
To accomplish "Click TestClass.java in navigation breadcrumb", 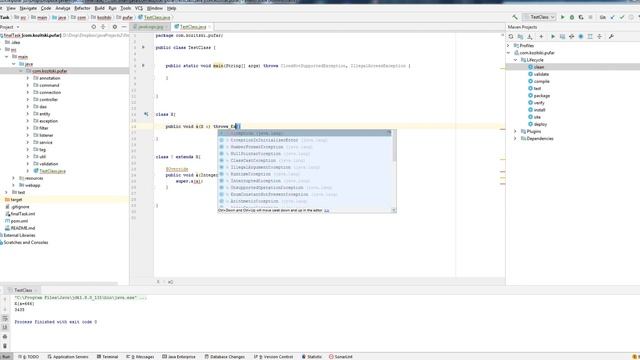I will pyautogui.click(x=154, y=18).
